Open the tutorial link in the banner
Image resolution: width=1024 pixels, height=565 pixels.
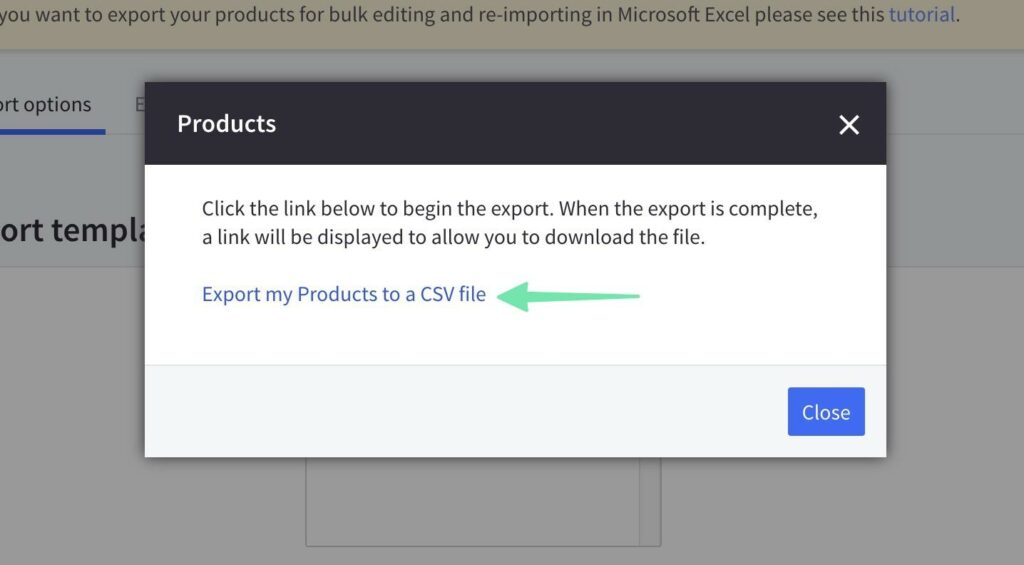921,15
